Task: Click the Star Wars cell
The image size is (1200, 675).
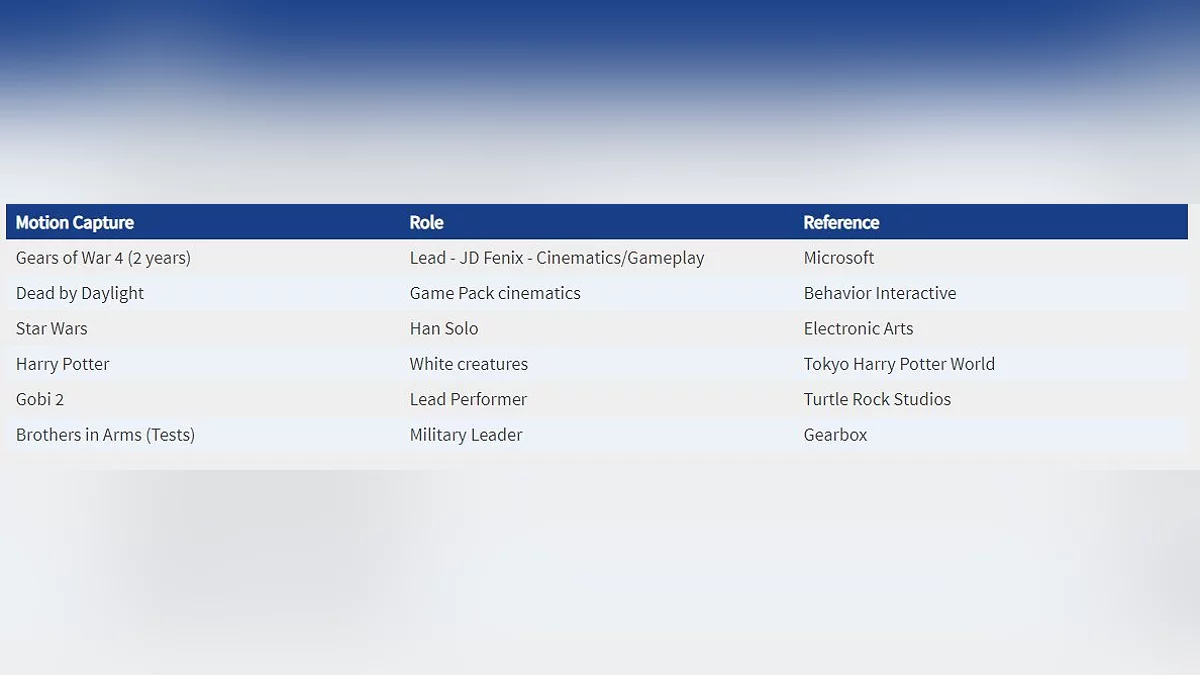Action: click(203, 328)
